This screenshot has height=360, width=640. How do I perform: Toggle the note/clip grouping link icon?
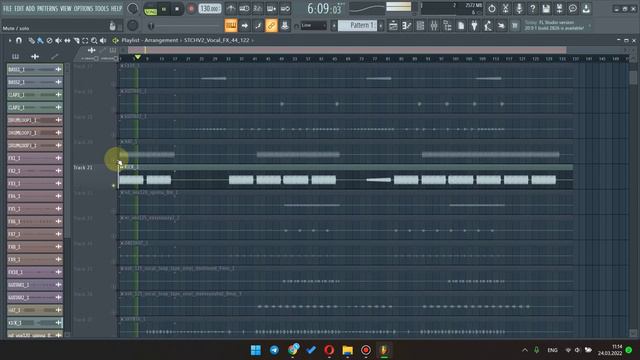click(271, 26)
